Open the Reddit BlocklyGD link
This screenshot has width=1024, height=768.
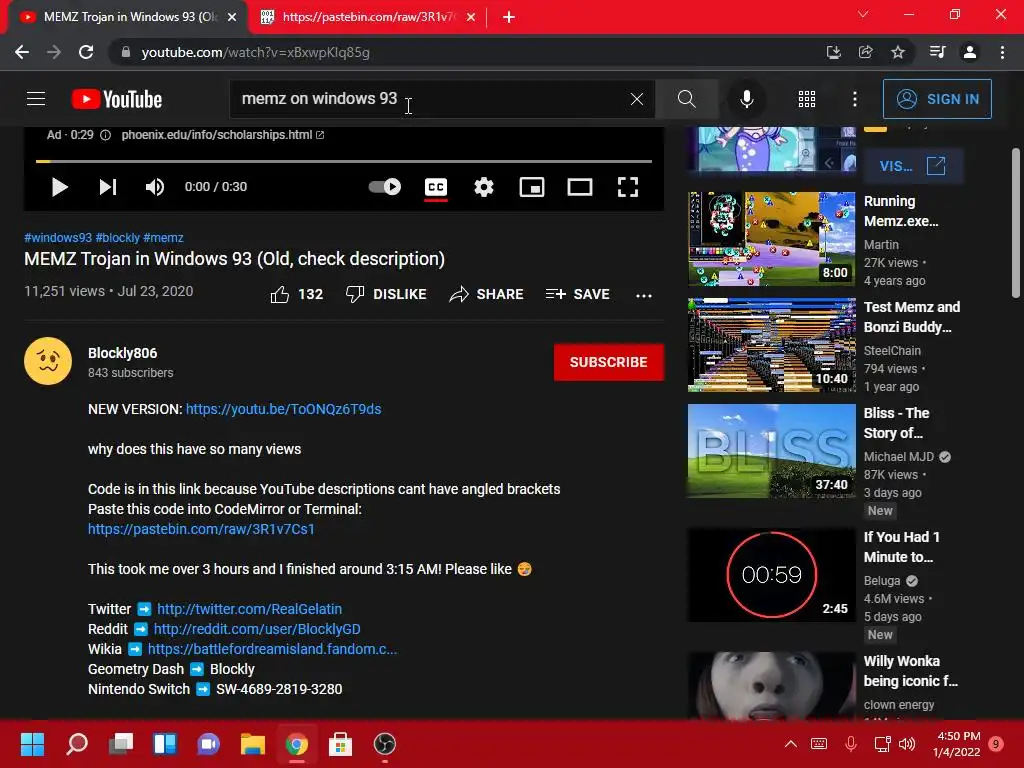point(257,630)
